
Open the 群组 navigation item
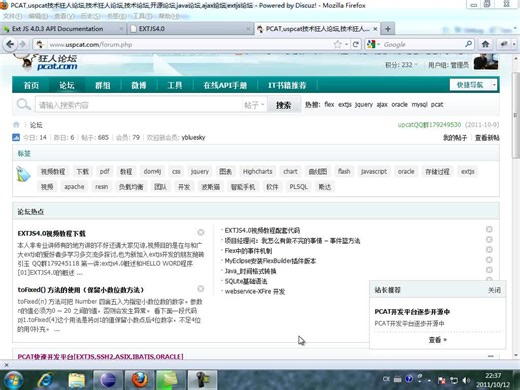click(103, 85)
